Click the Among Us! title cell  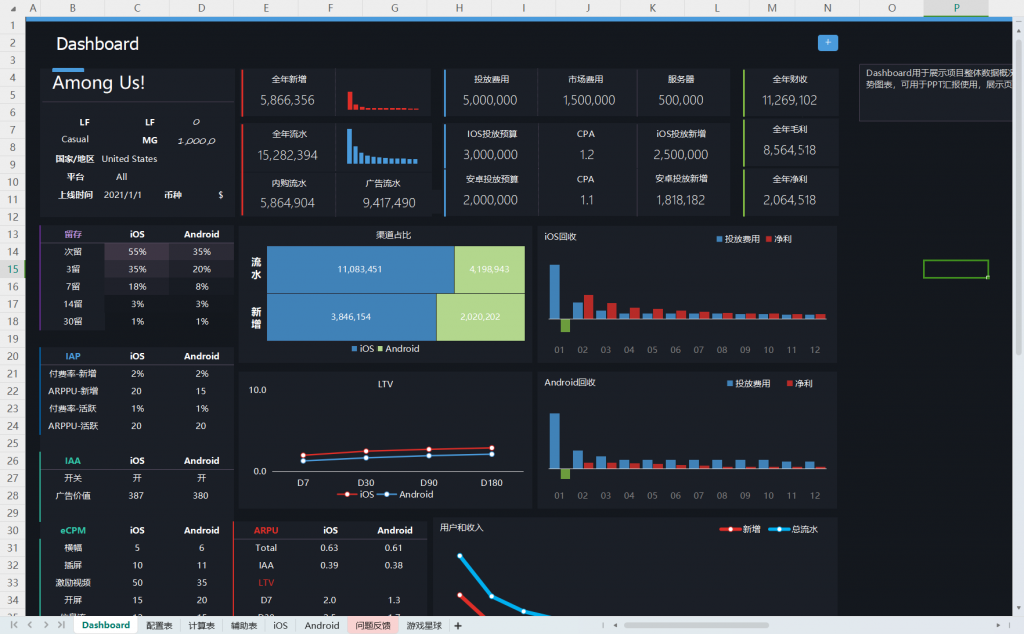(x=99, y=83)
